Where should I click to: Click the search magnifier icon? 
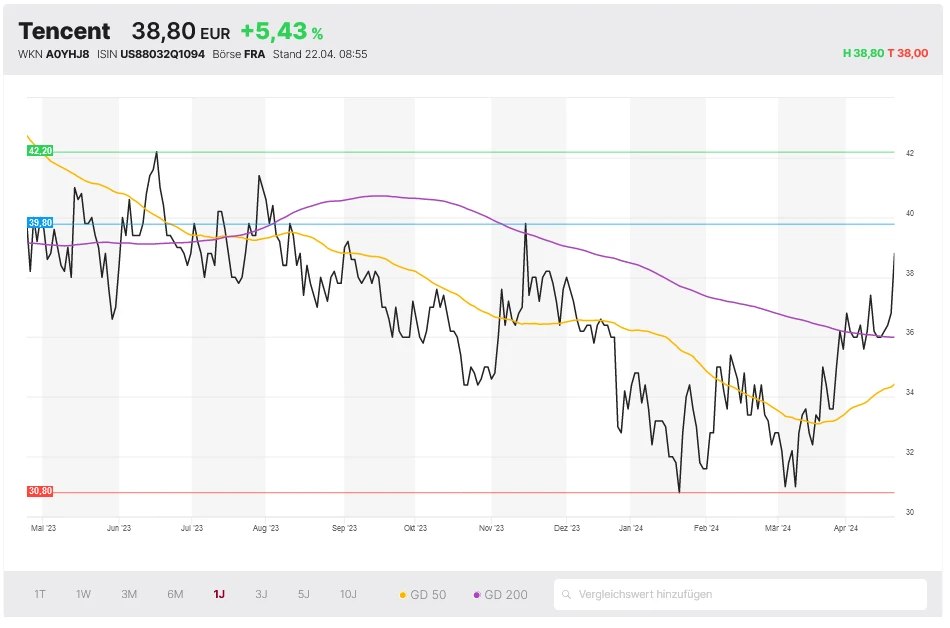pyautogui.click(x=567, y=595)
